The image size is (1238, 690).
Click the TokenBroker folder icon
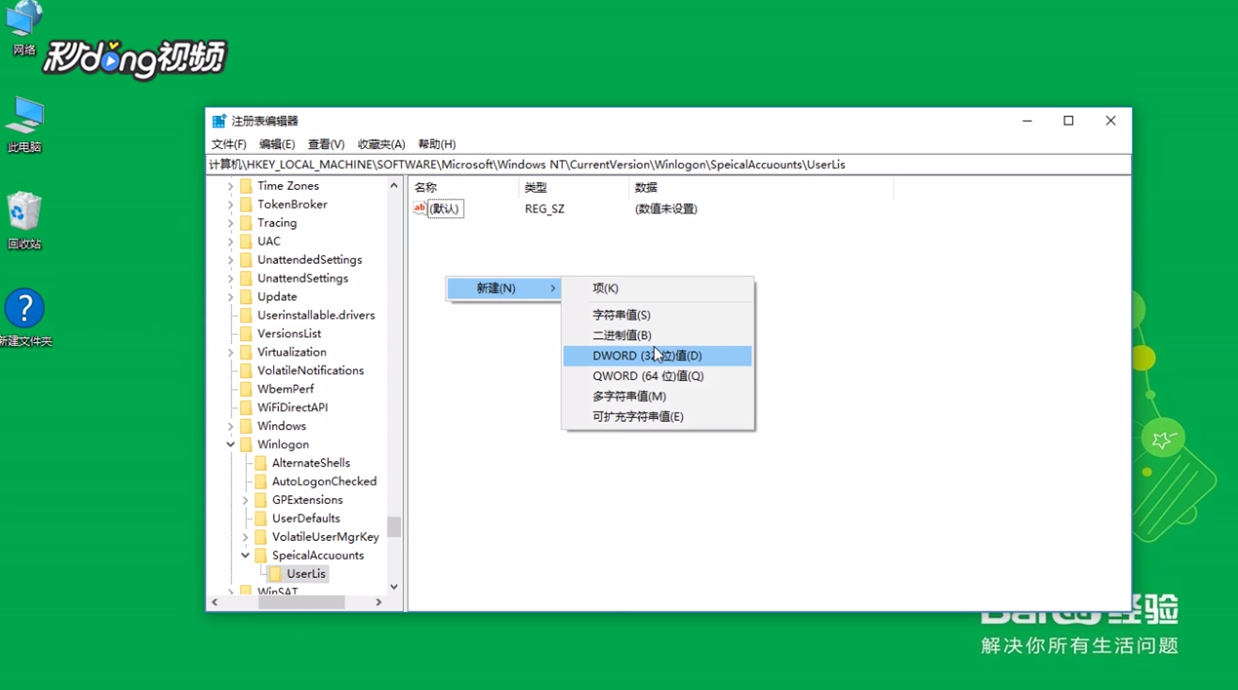246,204
